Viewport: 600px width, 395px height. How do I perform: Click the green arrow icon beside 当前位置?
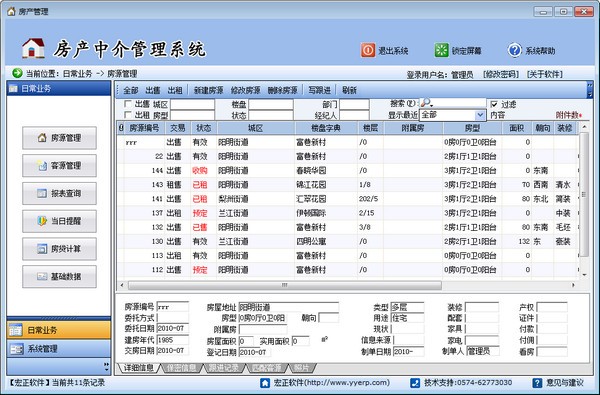(x=17, y=73)
